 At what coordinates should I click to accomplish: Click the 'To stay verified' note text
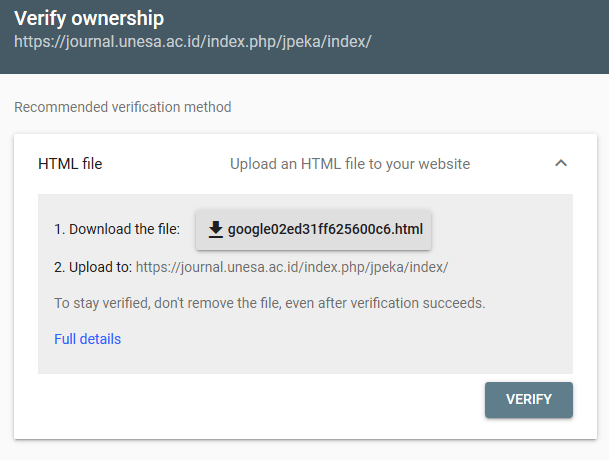coord(269,302)
